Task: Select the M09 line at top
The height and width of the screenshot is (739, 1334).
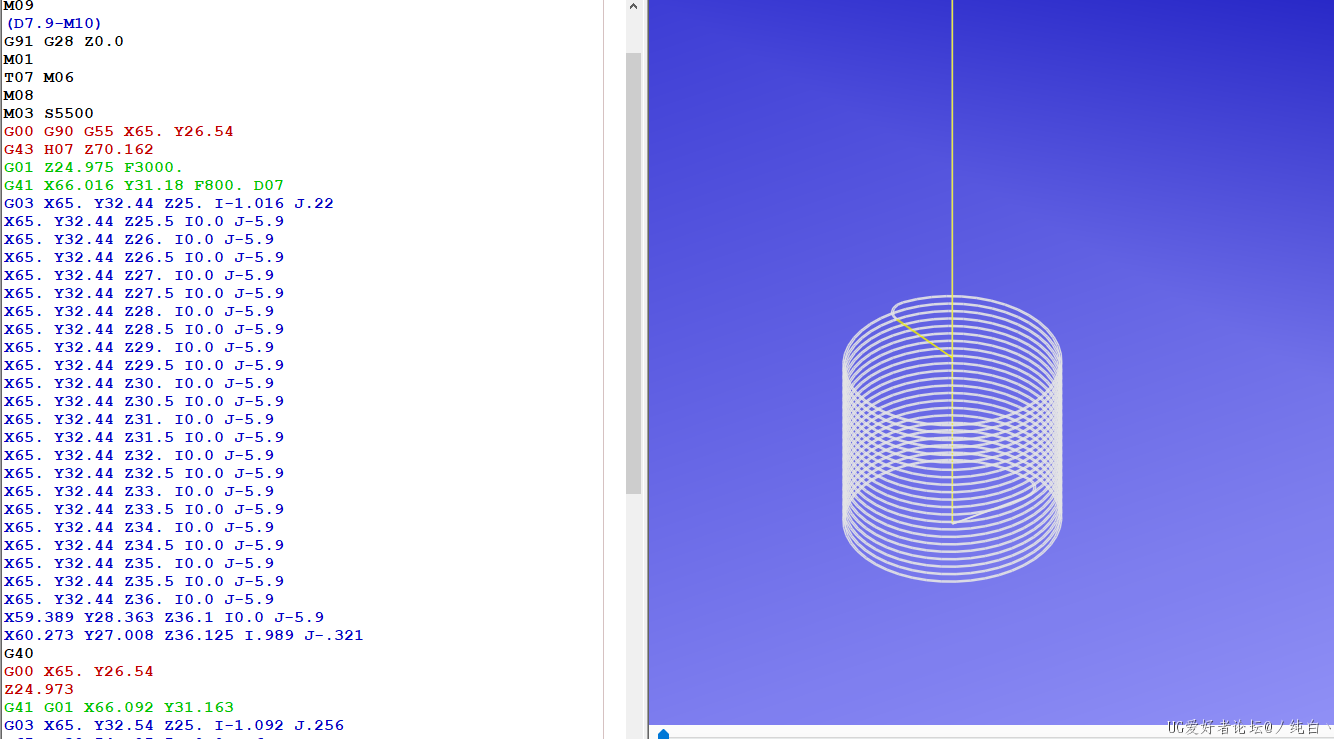Action: pos(19,6)
